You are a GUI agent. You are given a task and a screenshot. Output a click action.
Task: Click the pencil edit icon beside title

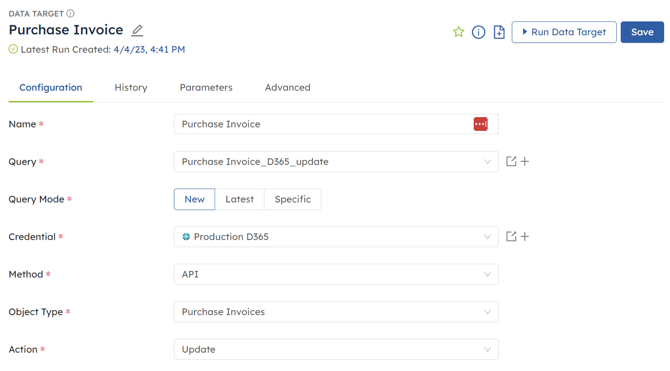click(x=137, y=30)
